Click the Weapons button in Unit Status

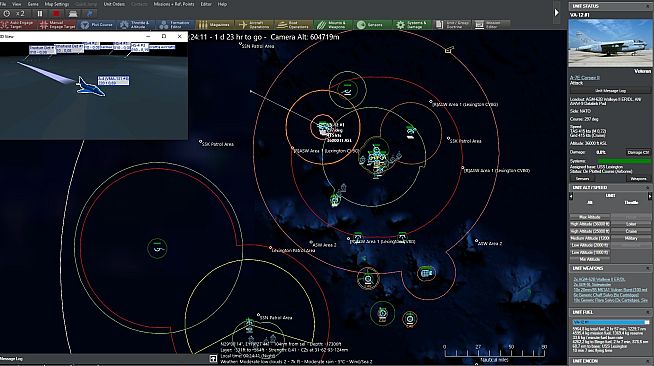click(x=638, y=178)
